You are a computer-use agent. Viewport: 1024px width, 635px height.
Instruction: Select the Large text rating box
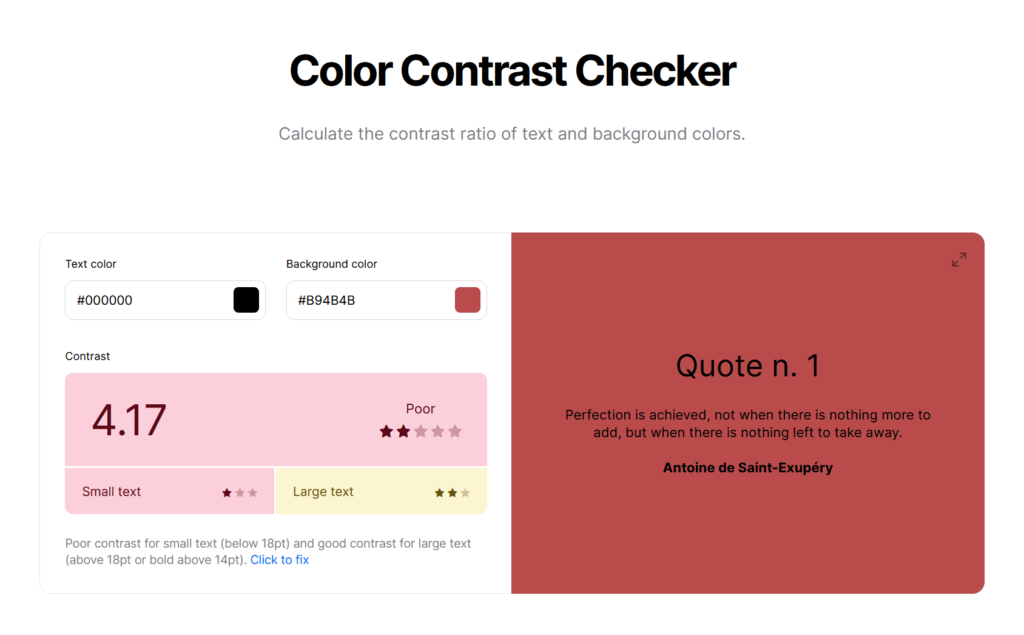pos(380,491)
